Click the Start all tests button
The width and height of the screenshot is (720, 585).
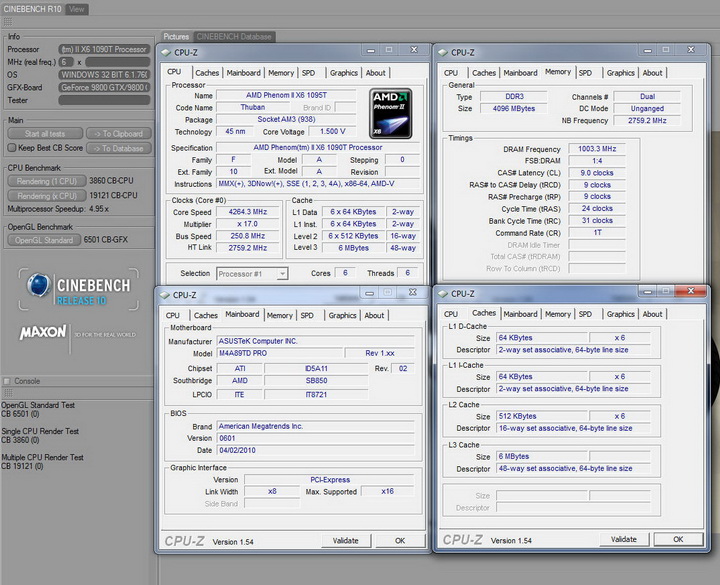coord(45,134)
